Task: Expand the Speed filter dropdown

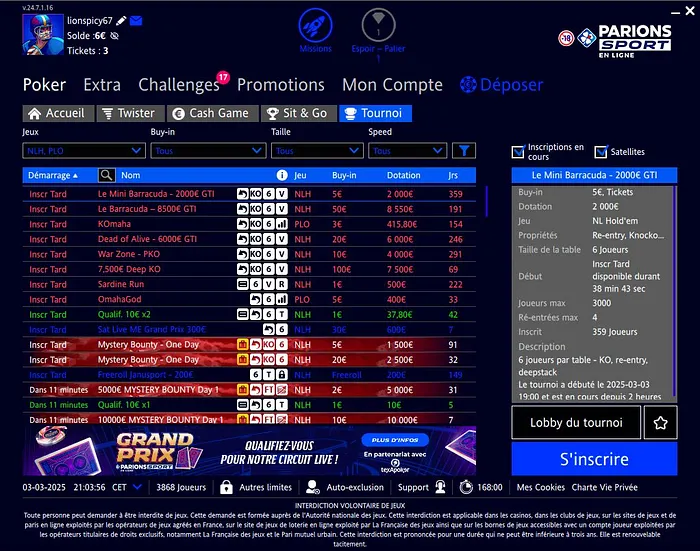Action: pyautogui.click(x=407, y=151)
